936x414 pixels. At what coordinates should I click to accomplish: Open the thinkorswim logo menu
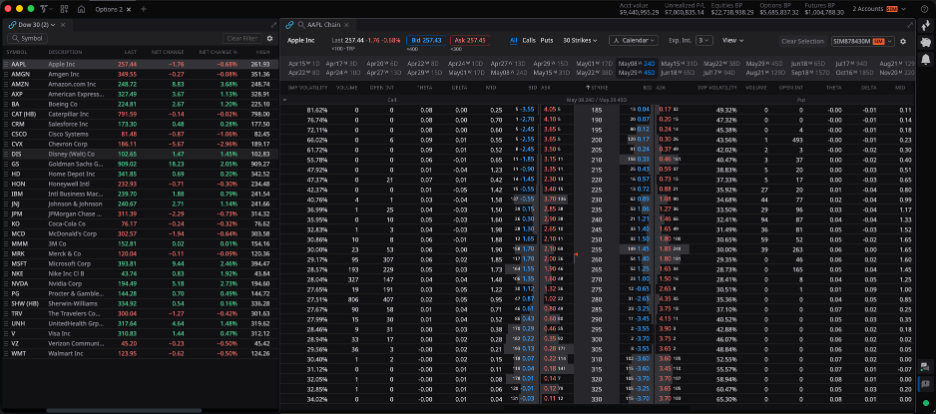click(x=46, y=9)
